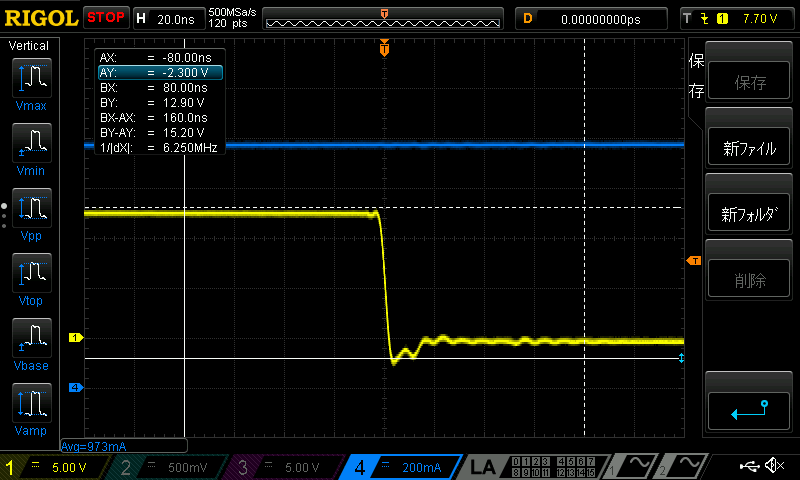Screen dimensions: 800x480
Task: Click the yellow channel 1 ground marker
Action: (x=76, y=338)
